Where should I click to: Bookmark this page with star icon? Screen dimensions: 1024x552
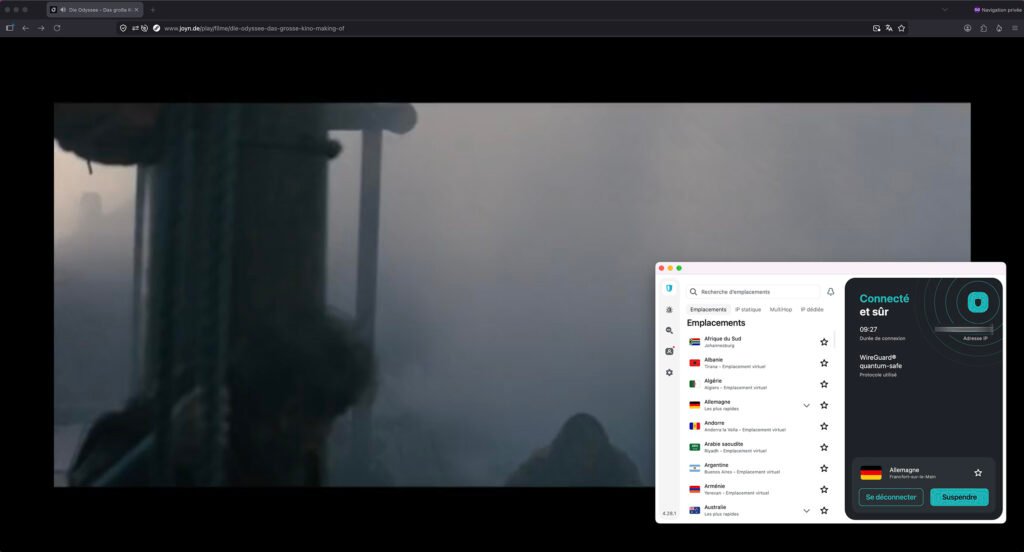901,28
